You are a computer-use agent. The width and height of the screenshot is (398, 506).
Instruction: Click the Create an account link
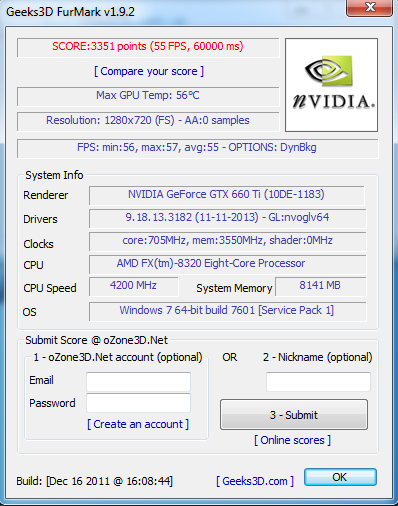(x=138, y=424)
